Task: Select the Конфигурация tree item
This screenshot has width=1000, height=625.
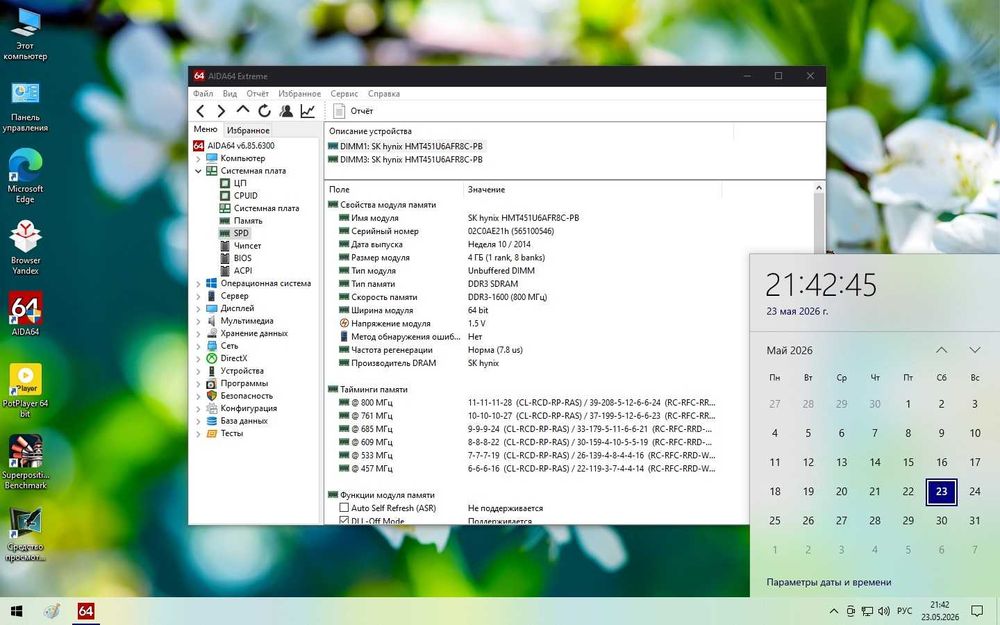Action: click(249, 408)
